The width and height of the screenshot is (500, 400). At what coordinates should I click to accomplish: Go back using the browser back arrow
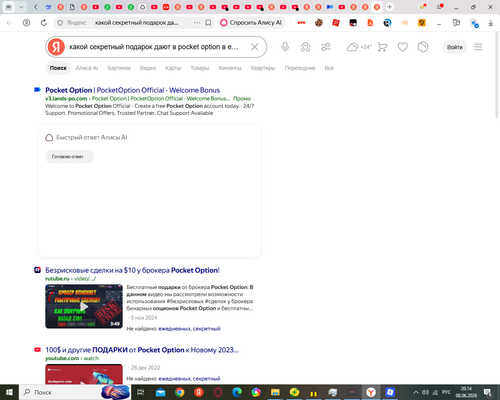click(x=9, y=23)
